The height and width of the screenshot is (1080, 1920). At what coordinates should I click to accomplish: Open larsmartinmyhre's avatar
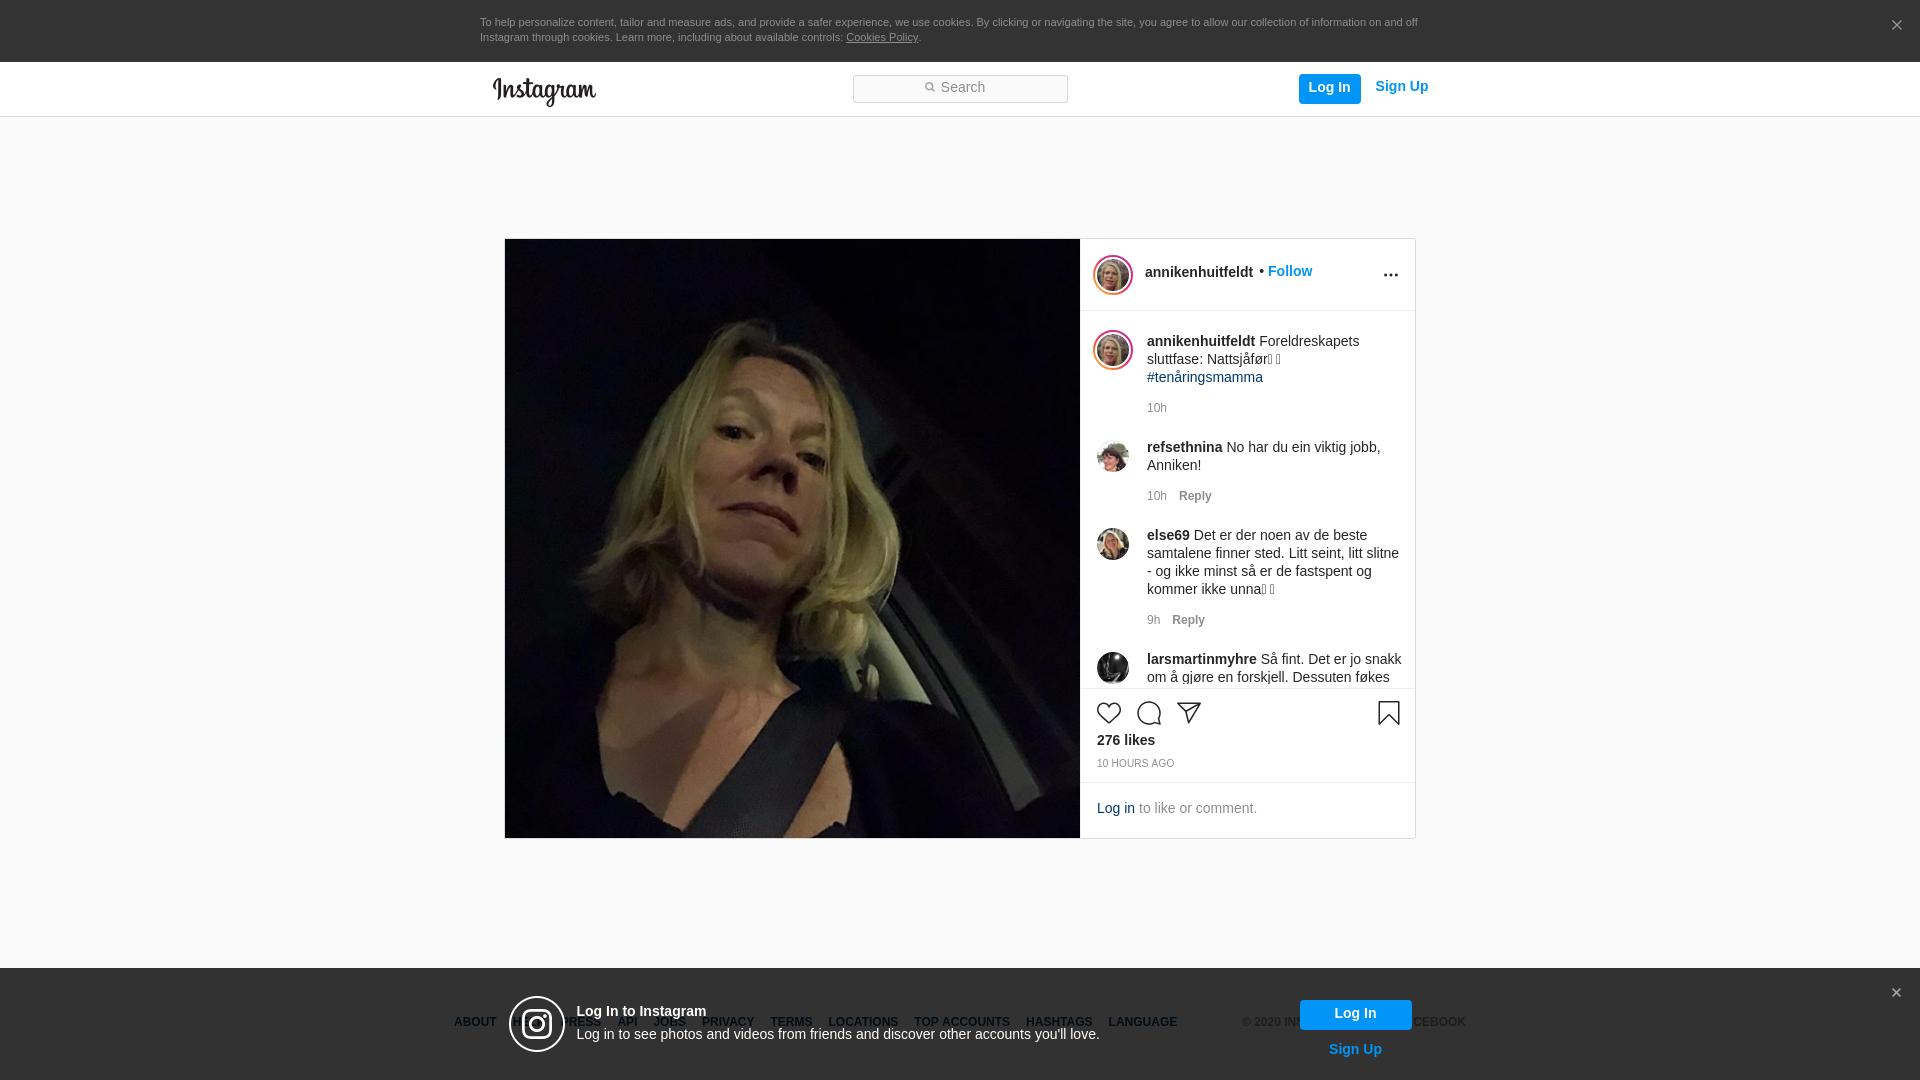point(1112,668)
